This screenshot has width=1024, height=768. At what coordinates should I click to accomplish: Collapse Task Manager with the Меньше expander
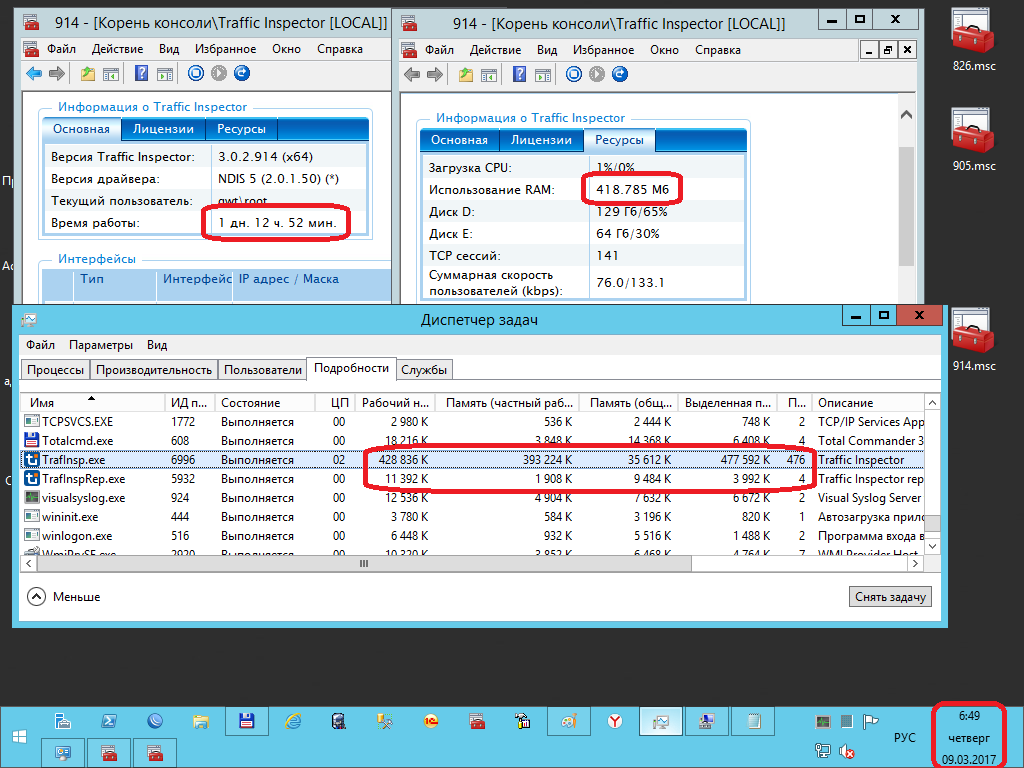click(64, 597)
